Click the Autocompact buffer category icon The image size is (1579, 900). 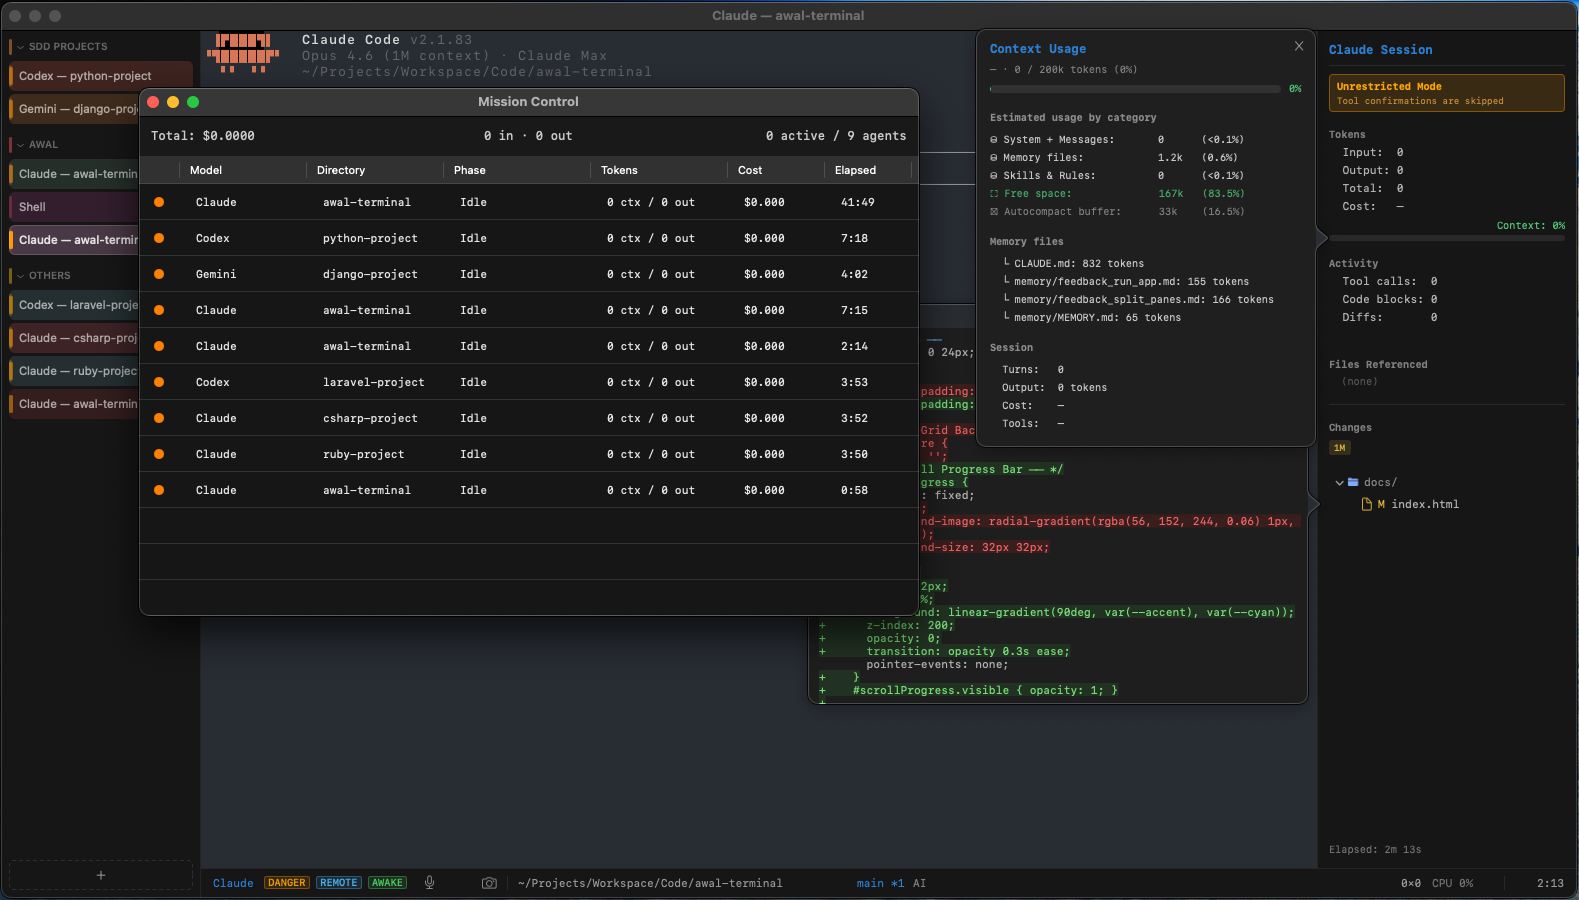(x=994, y=212)
